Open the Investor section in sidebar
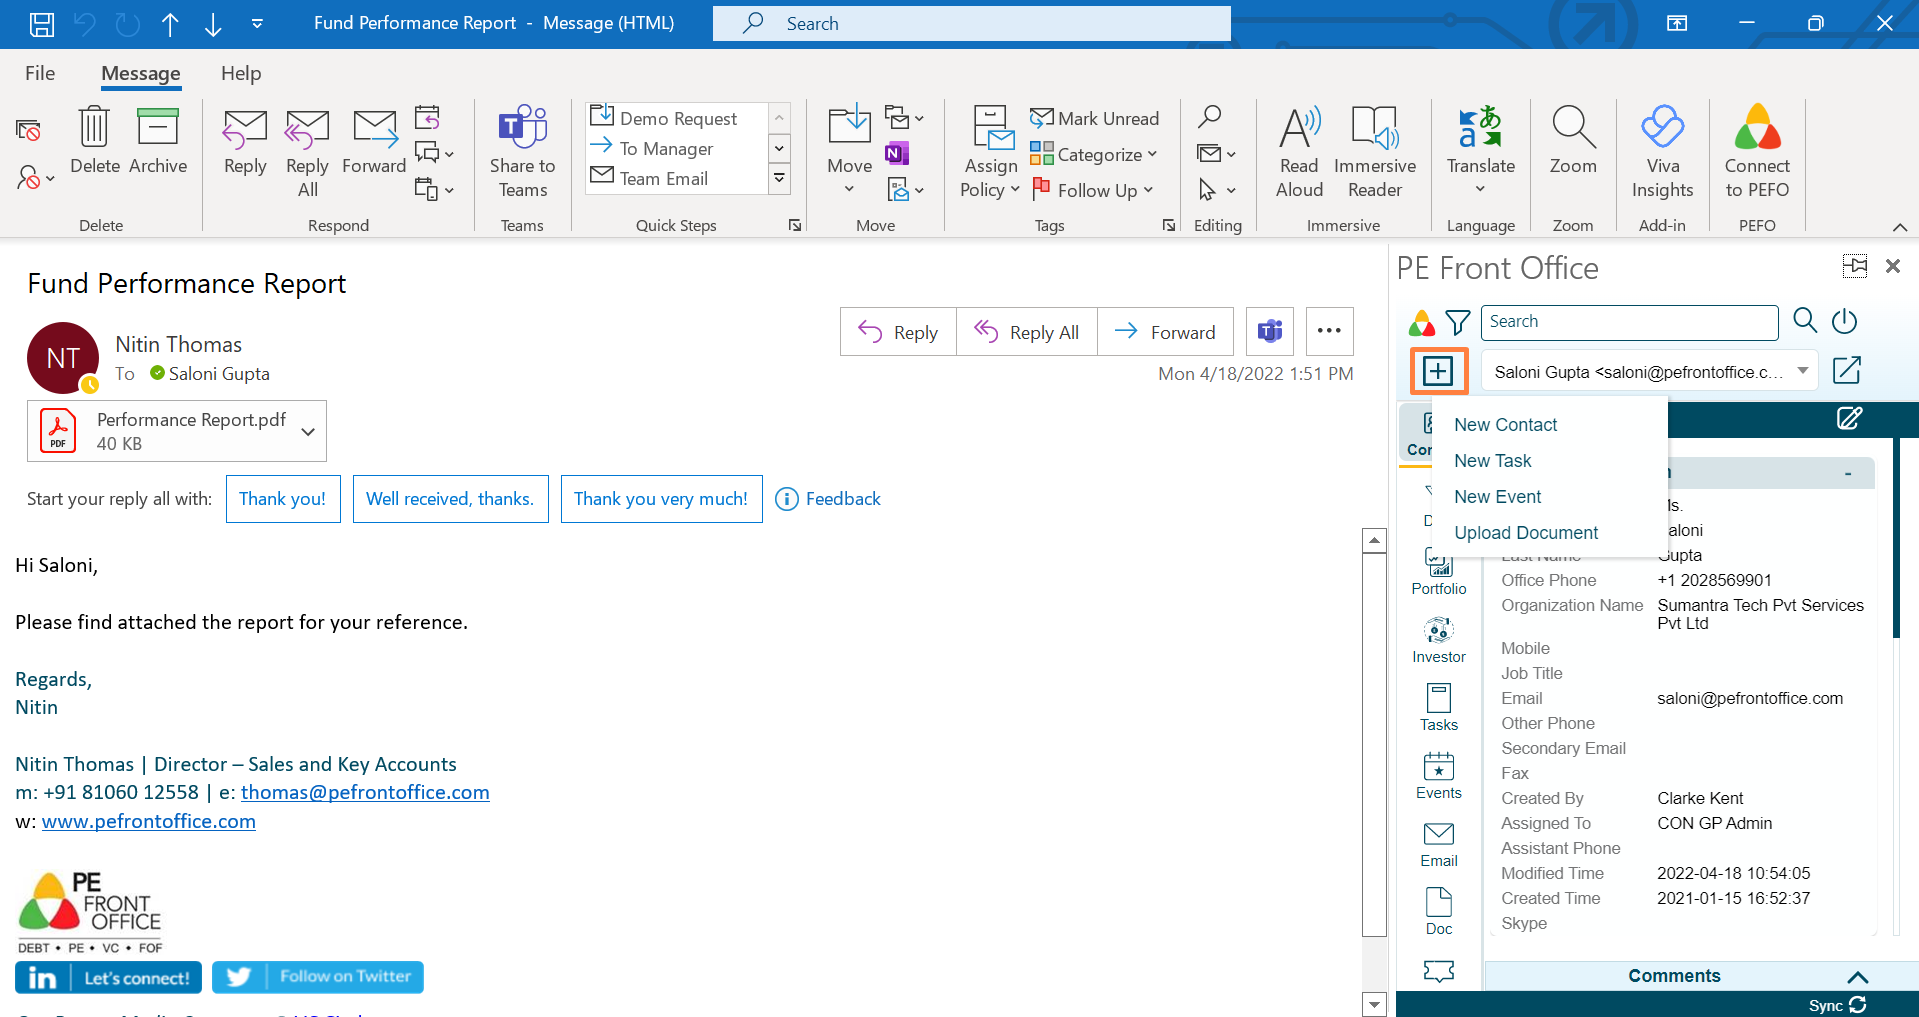Screen dimensions: 1919x1017 (x=1438, y=640)
